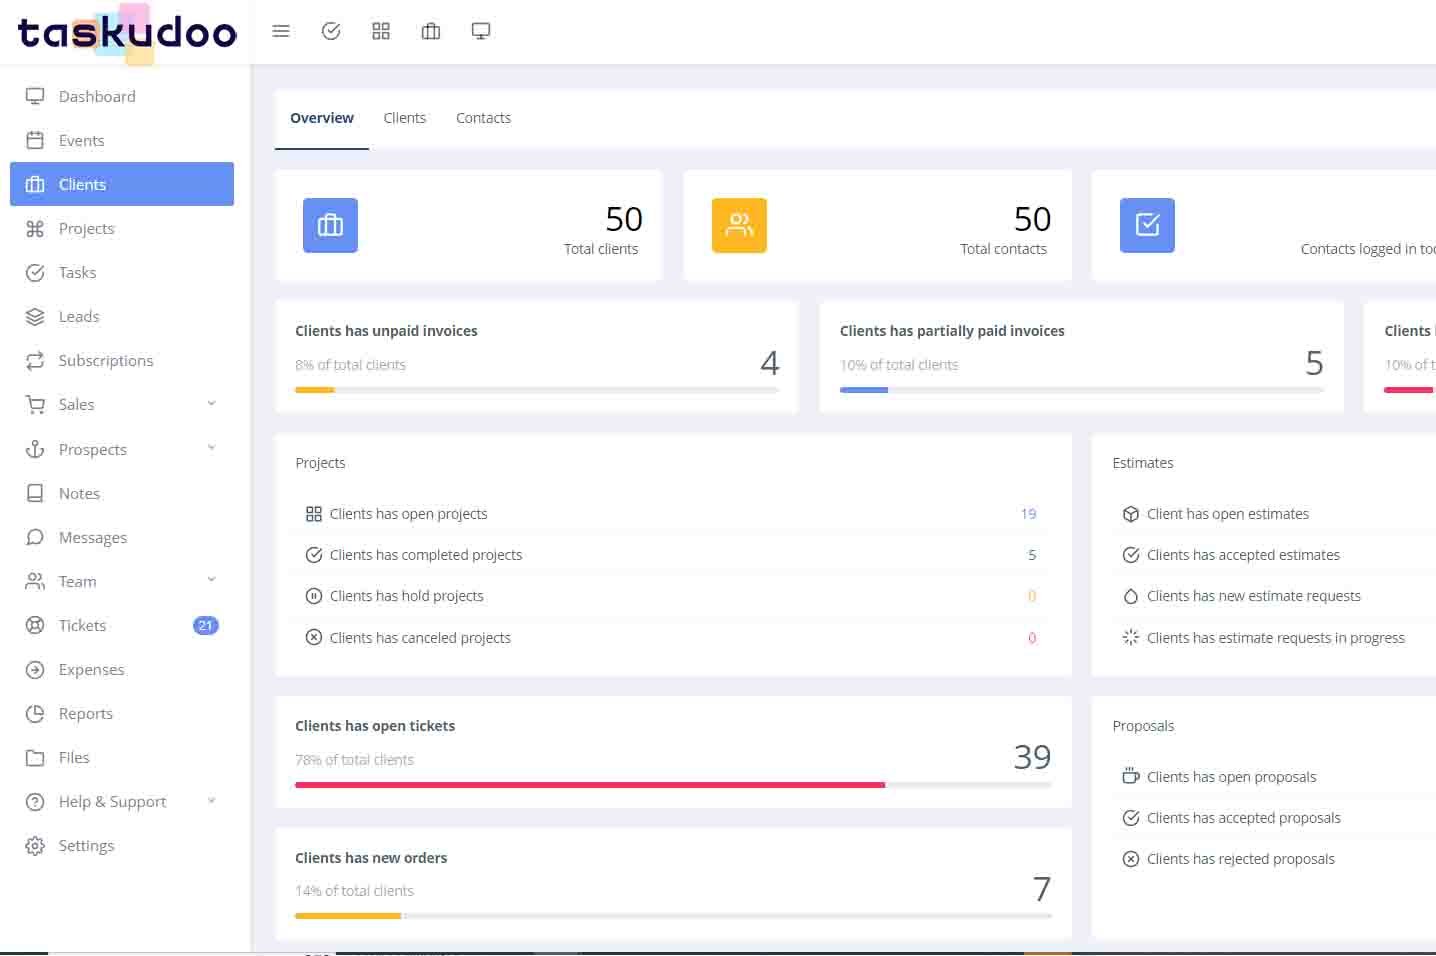The height and width of the screenshot is (956, 1436).
Task: Click the blue checkbox Contacts logged in icon
Action: coord(1147,225)
